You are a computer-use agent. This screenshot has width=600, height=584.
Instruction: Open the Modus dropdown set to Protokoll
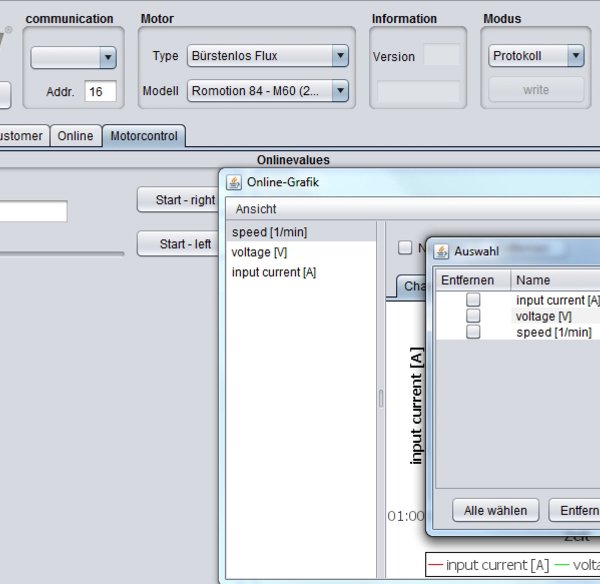tap(575, 56)
